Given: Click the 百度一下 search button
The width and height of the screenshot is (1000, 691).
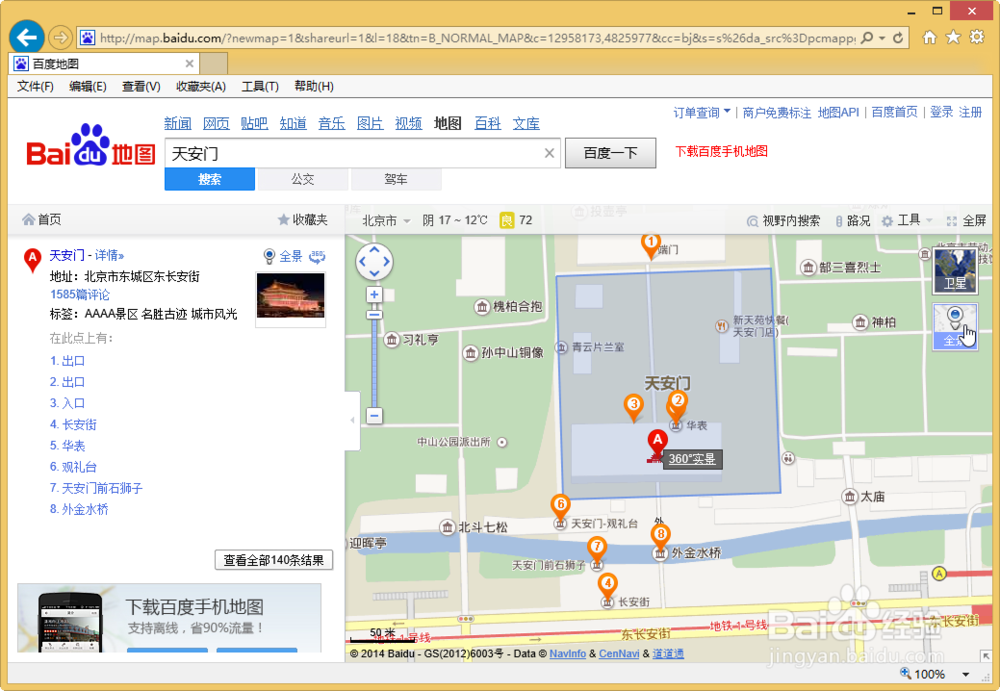Looking at the screenshot, I should 610,153.
